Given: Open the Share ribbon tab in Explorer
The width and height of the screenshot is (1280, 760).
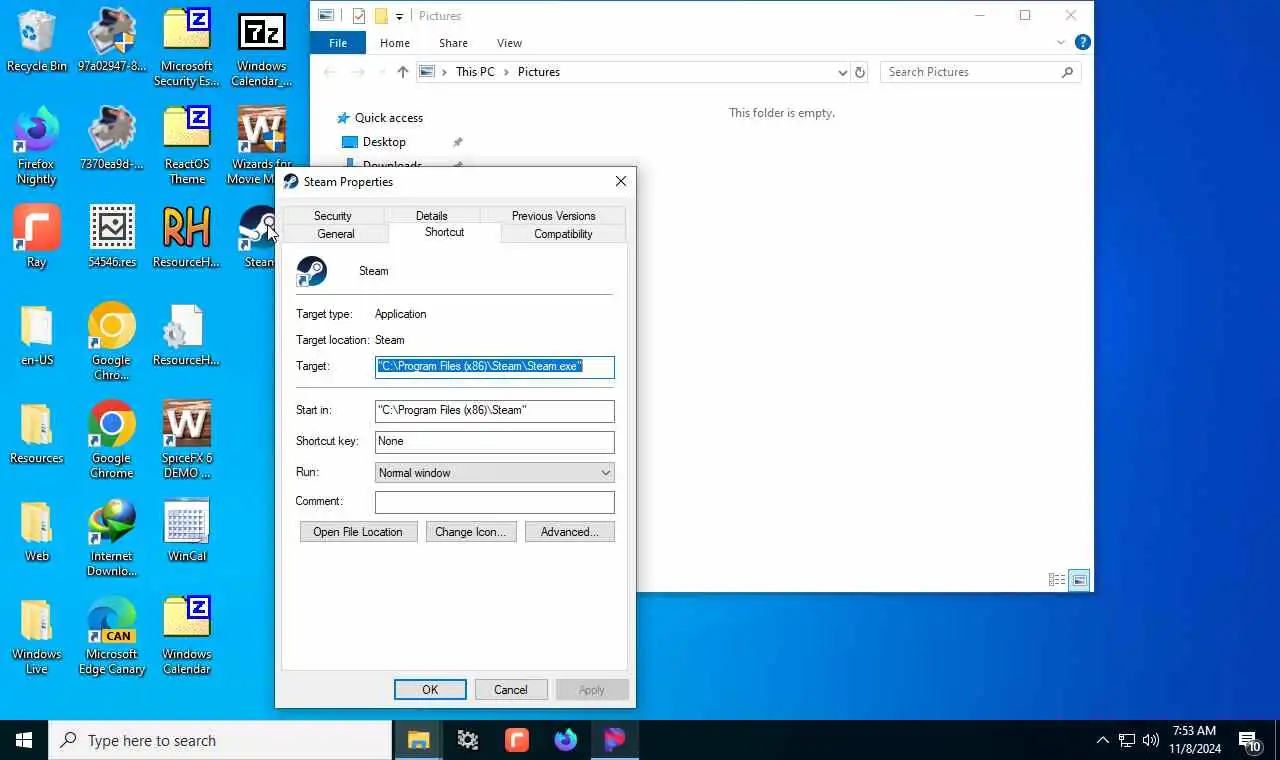Looking at the screenshot, I should [x=453, y=43].
